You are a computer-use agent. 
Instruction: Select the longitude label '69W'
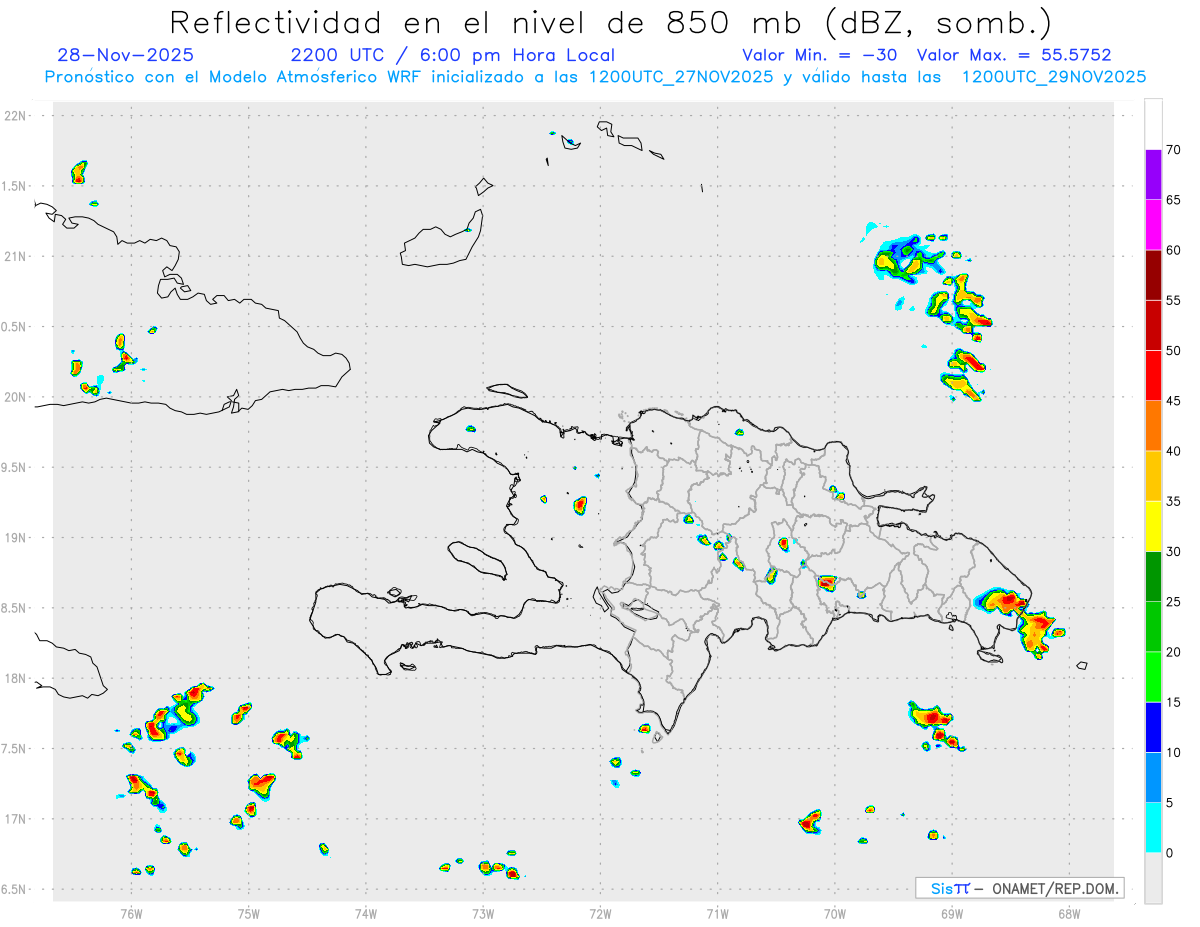[x=952, y=913]
